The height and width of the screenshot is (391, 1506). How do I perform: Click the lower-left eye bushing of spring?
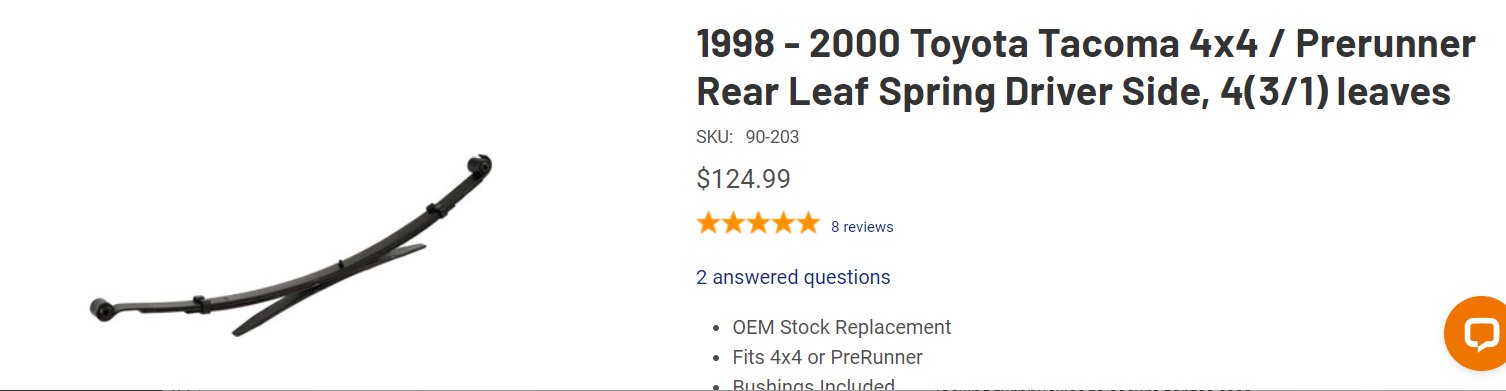pyautogui.click(x=101, y=308)
